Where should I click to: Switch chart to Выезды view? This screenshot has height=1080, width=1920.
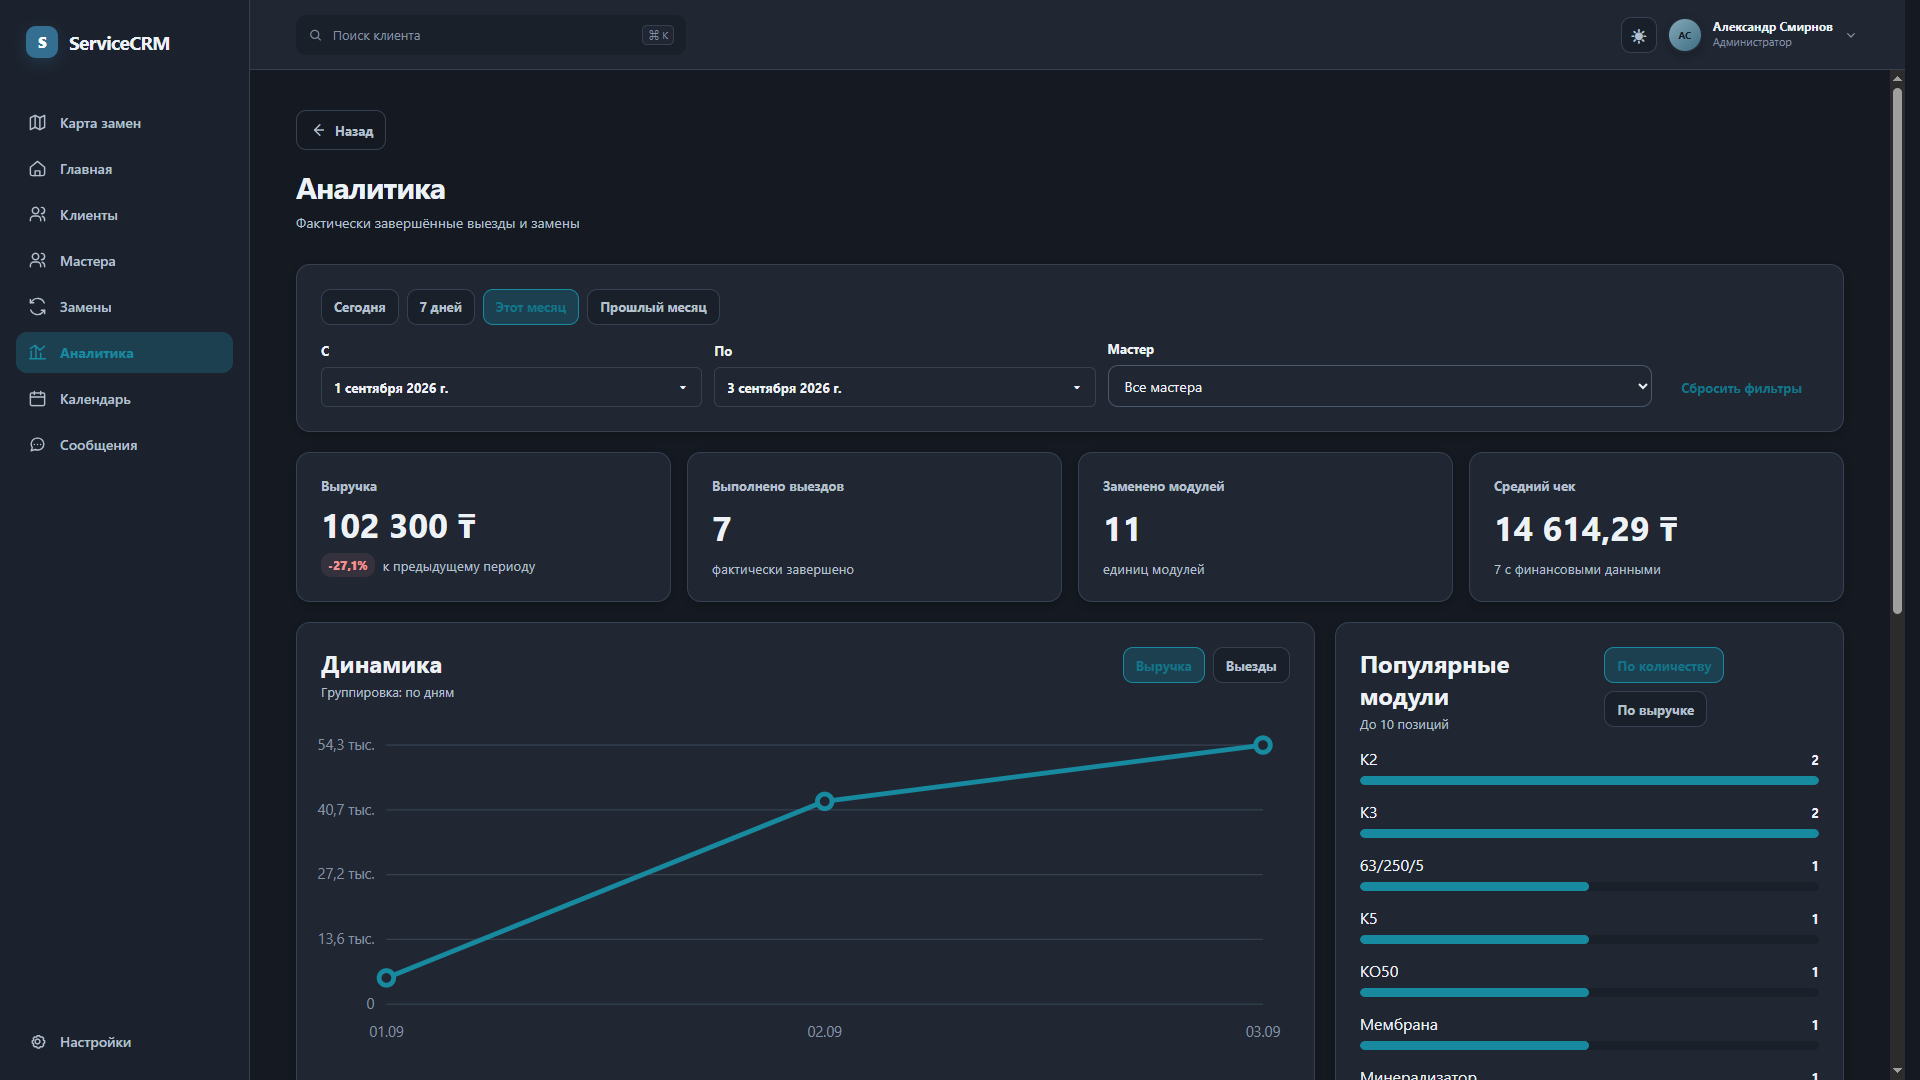1251,666
